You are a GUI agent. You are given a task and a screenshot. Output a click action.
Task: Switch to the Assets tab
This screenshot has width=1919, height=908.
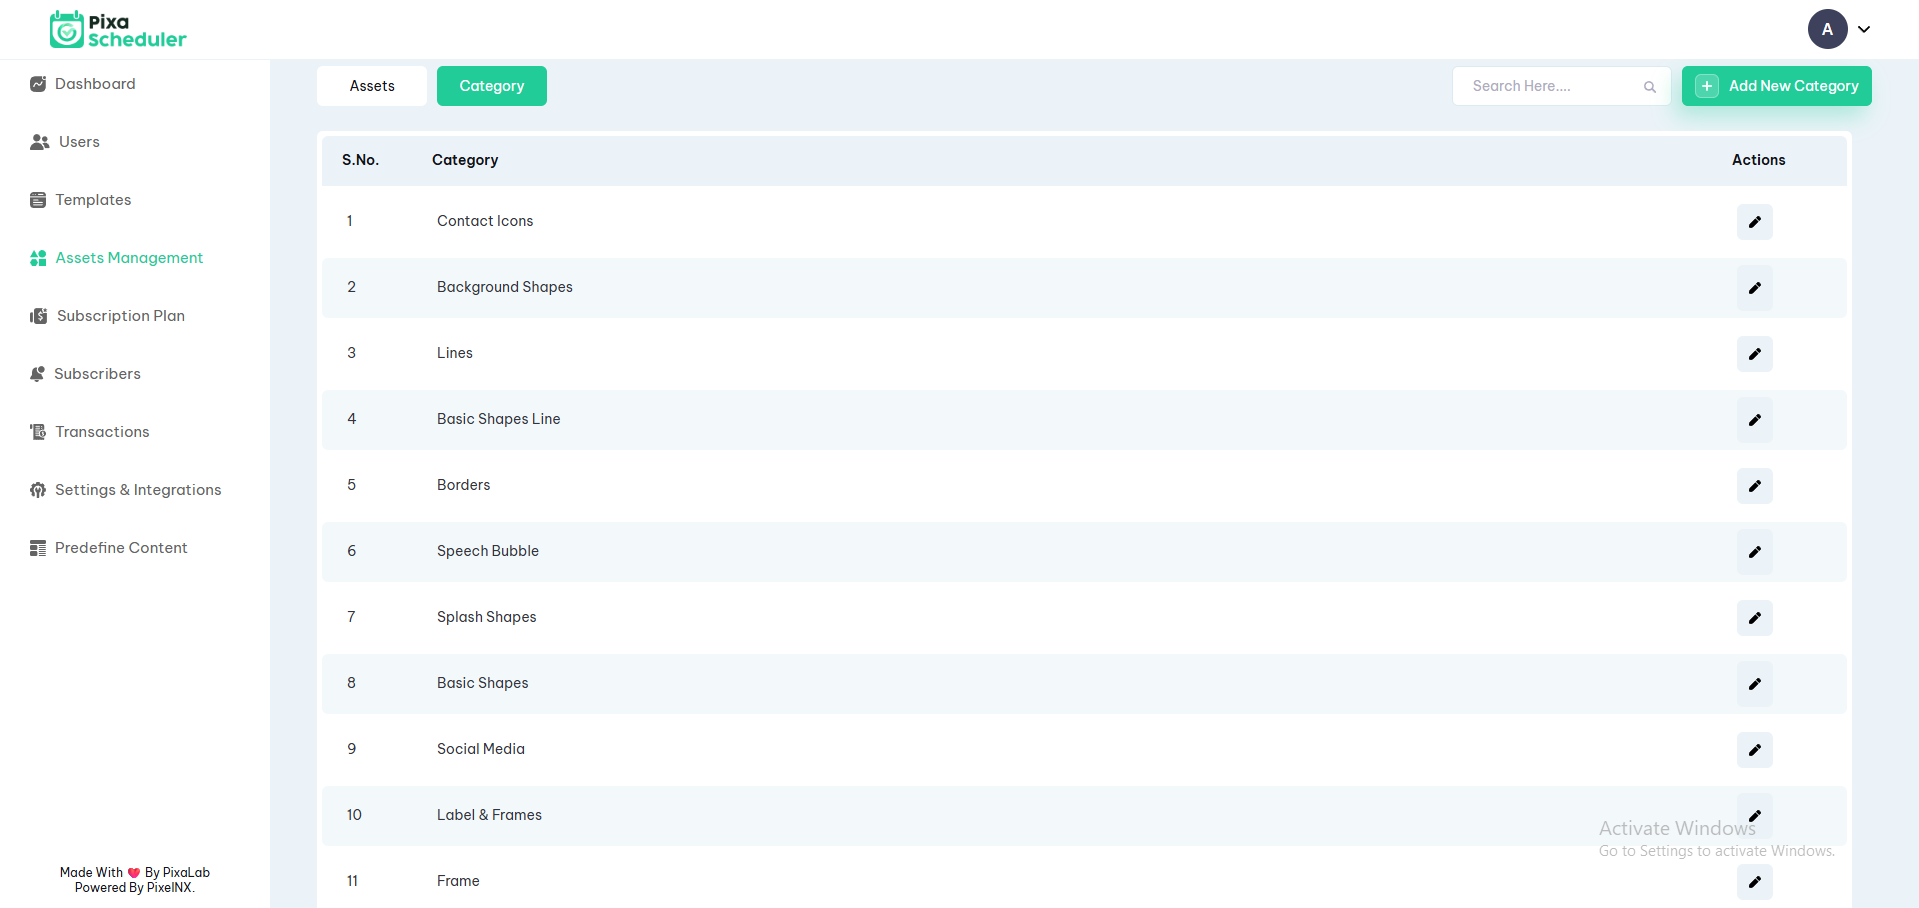(x=372, y=86)
